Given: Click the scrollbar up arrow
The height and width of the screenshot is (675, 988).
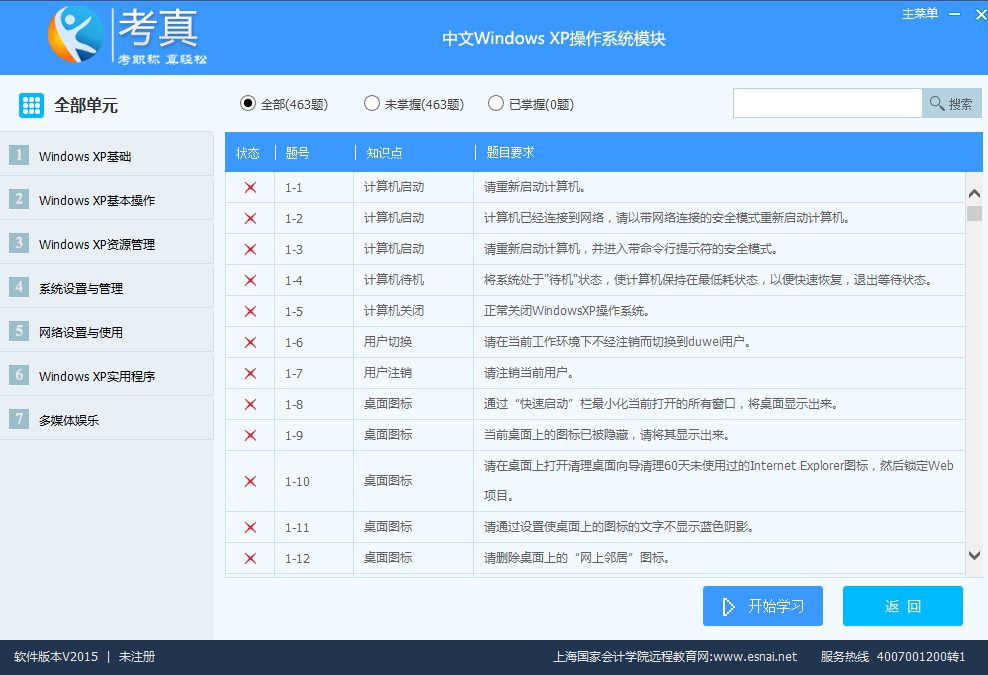Looking at the screenshot, I should point(974,193).
